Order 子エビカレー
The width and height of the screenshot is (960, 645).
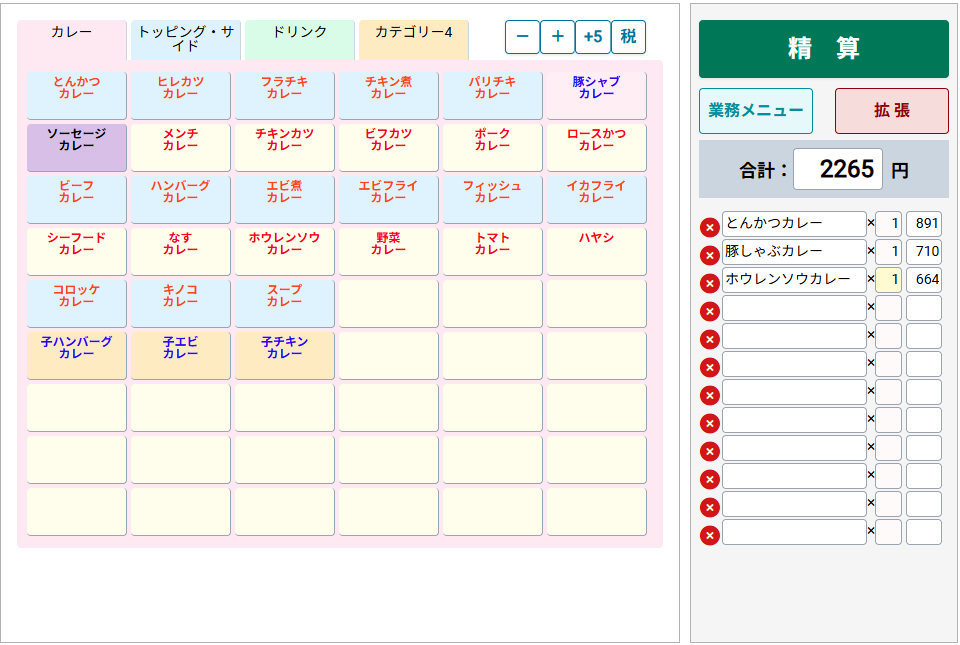click(180, 354)
